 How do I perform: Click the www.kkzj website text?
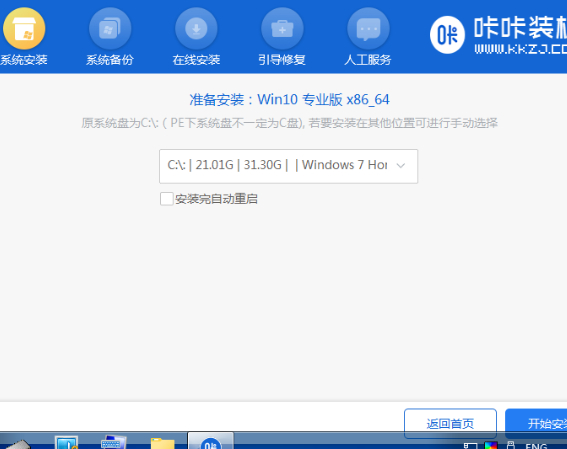pyautogui.click(x=521, y=49)
